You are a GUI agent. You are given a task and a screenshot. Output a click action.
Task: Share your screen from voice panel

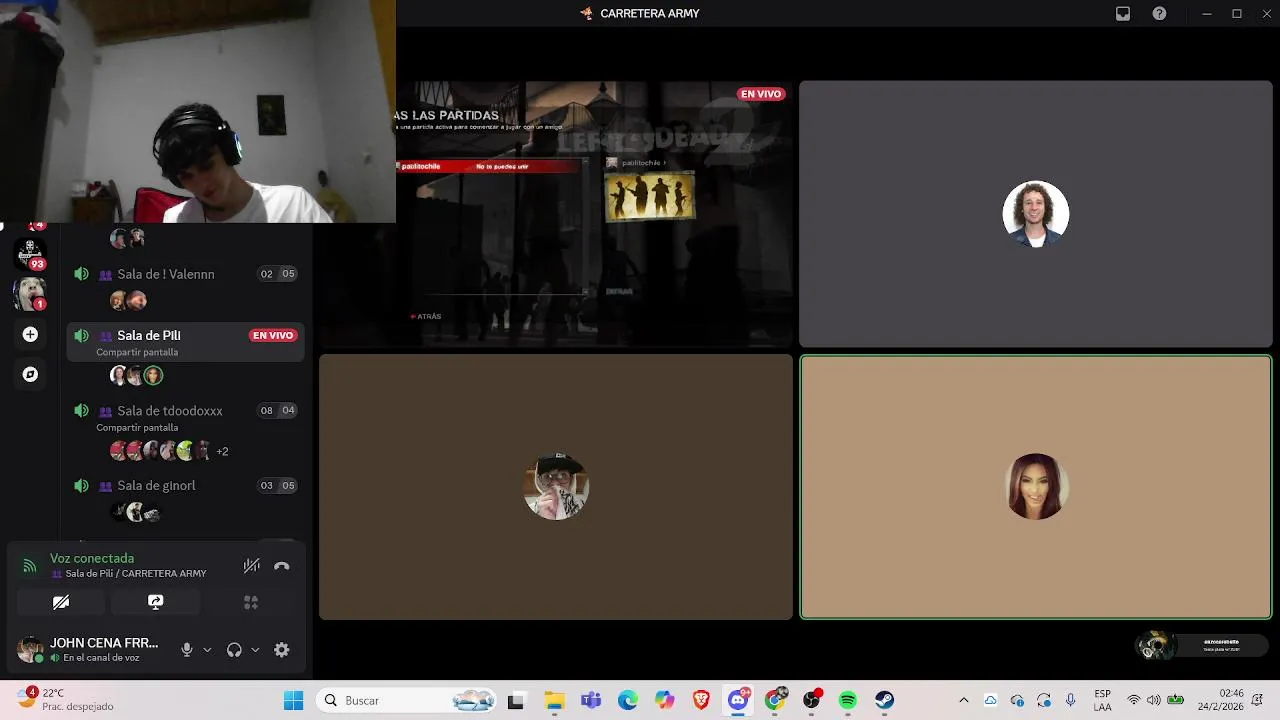point(155,602)
